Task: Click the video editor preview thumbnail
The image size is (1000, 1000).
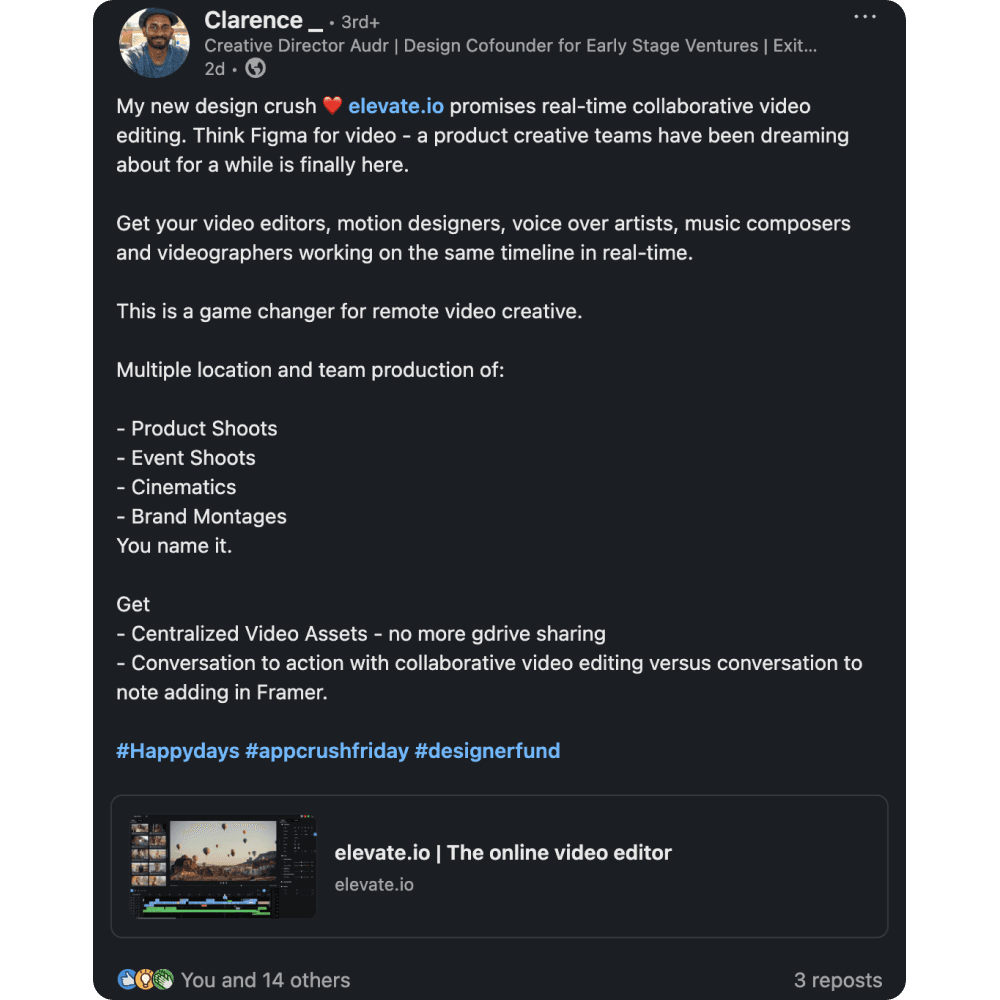Action: (x=223, y=866)
